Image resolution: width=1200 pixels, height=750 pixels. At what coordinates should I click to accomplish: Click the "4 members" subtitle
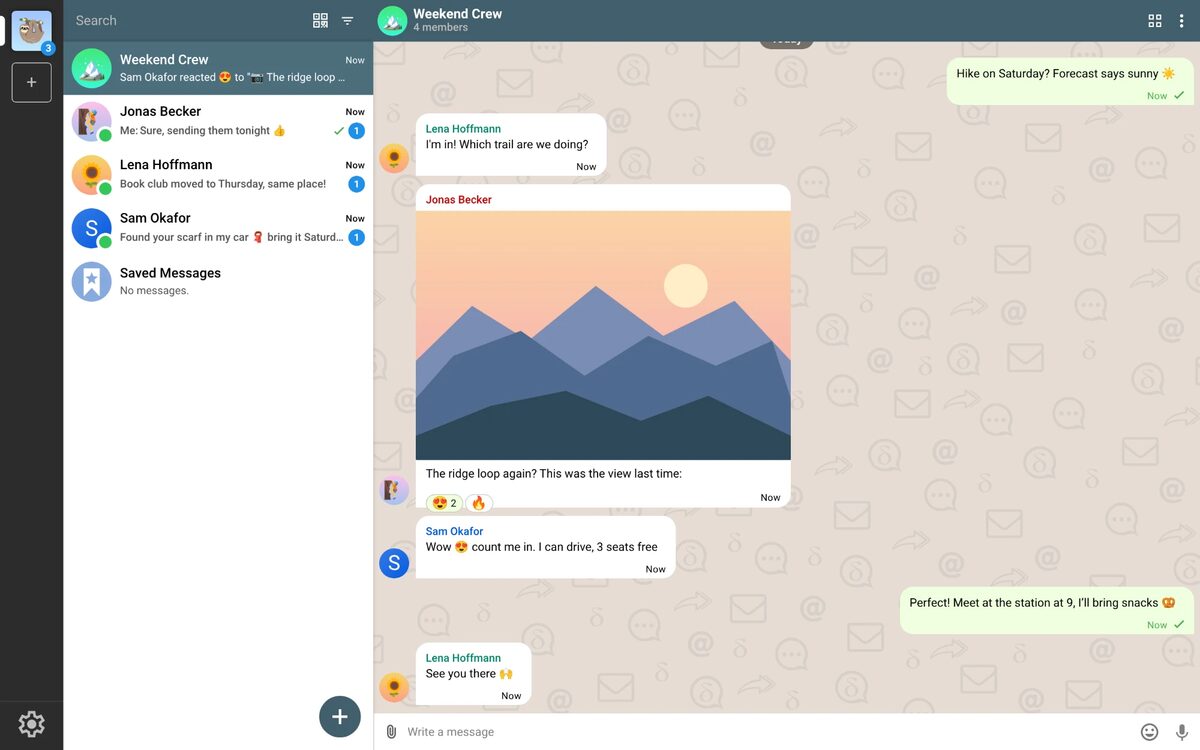[440, 28]
